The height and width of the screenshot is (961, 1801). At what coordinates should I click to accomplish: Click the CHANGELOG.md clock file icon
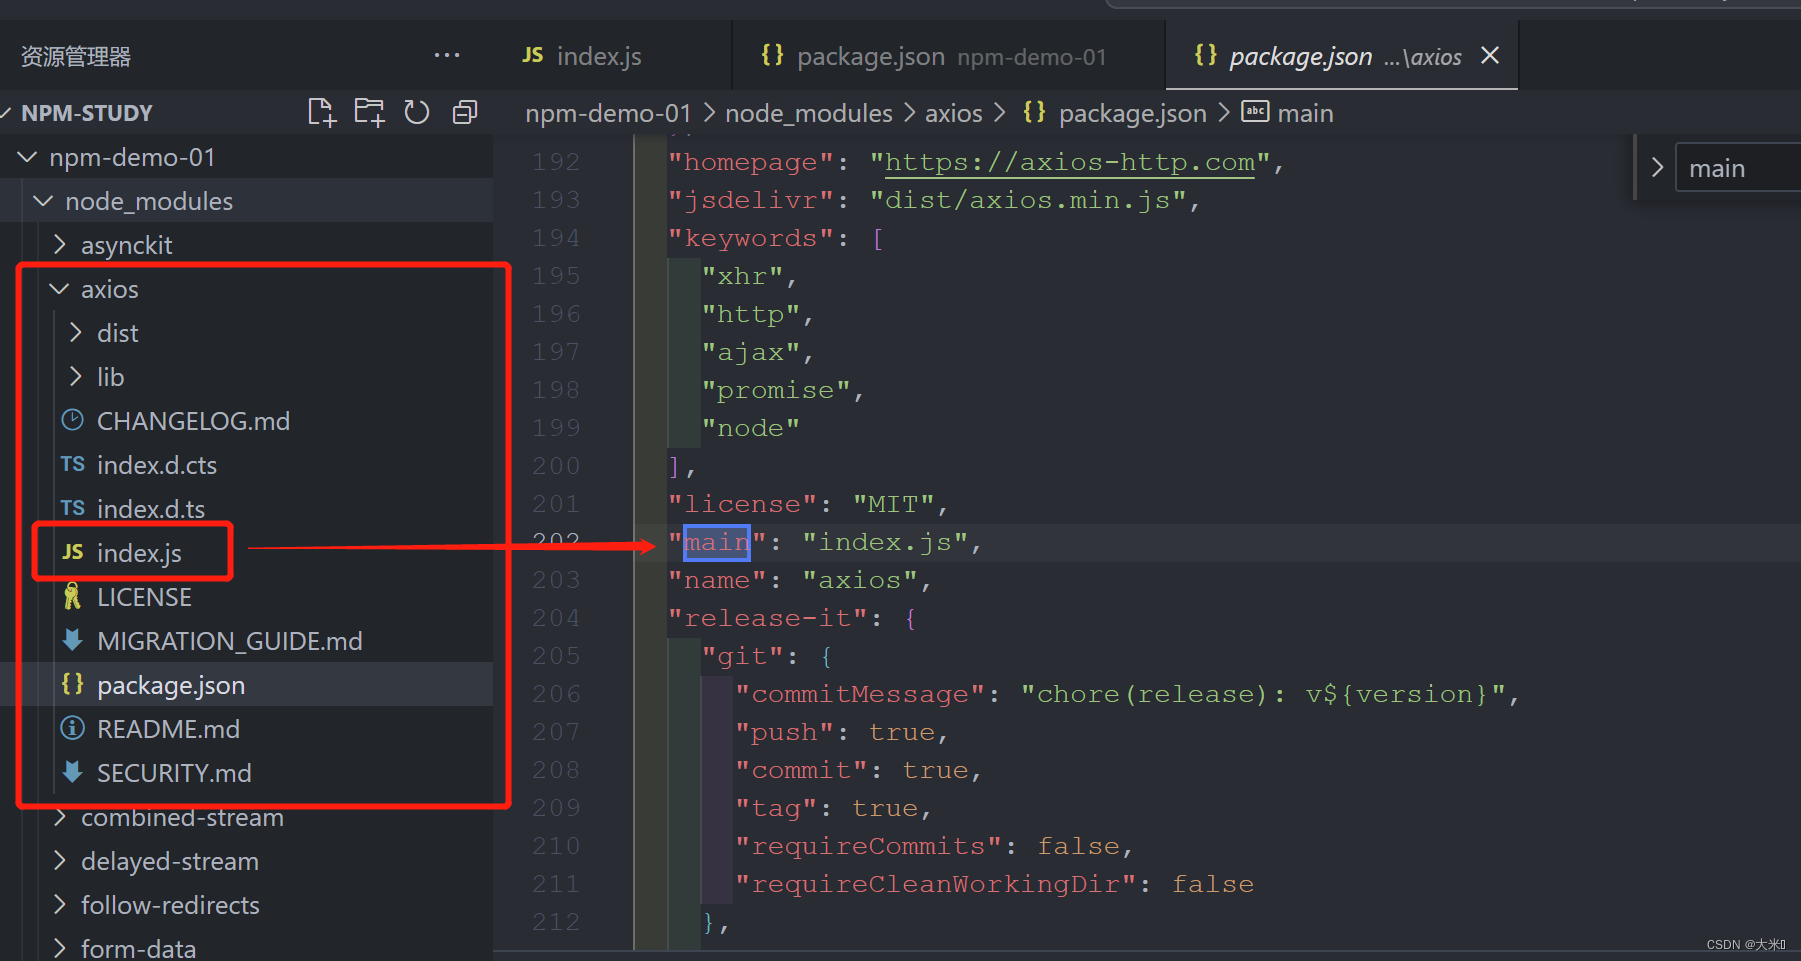click(x=72, y=420)
